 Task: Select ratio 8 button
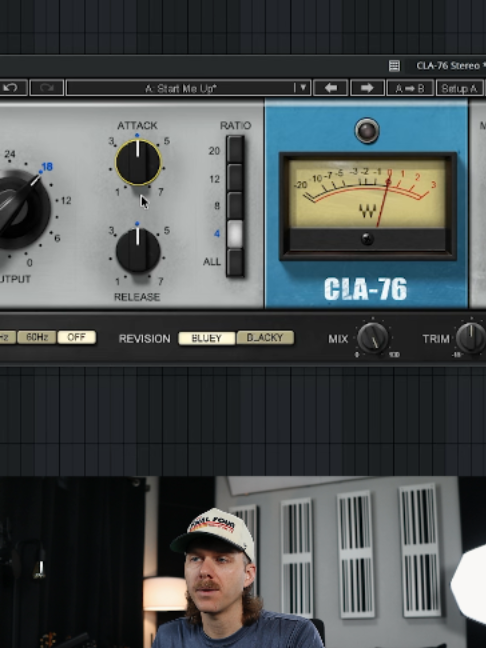click(235, 205)
